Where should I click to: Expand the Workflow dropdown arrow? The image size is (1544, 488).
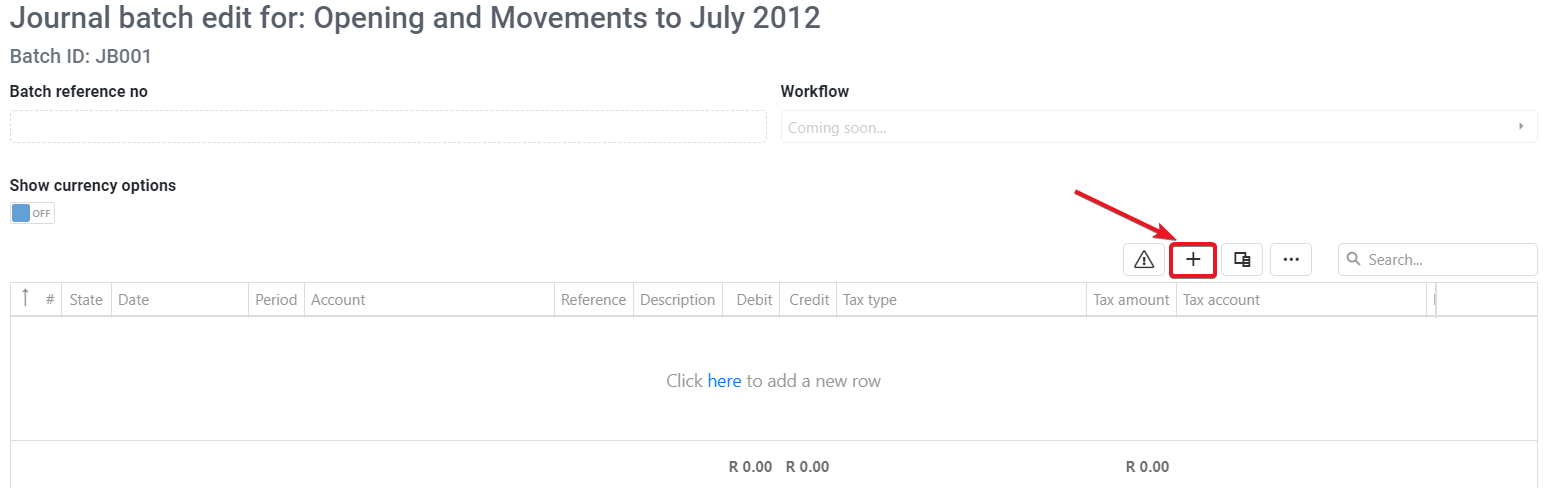pos(1521,127)
